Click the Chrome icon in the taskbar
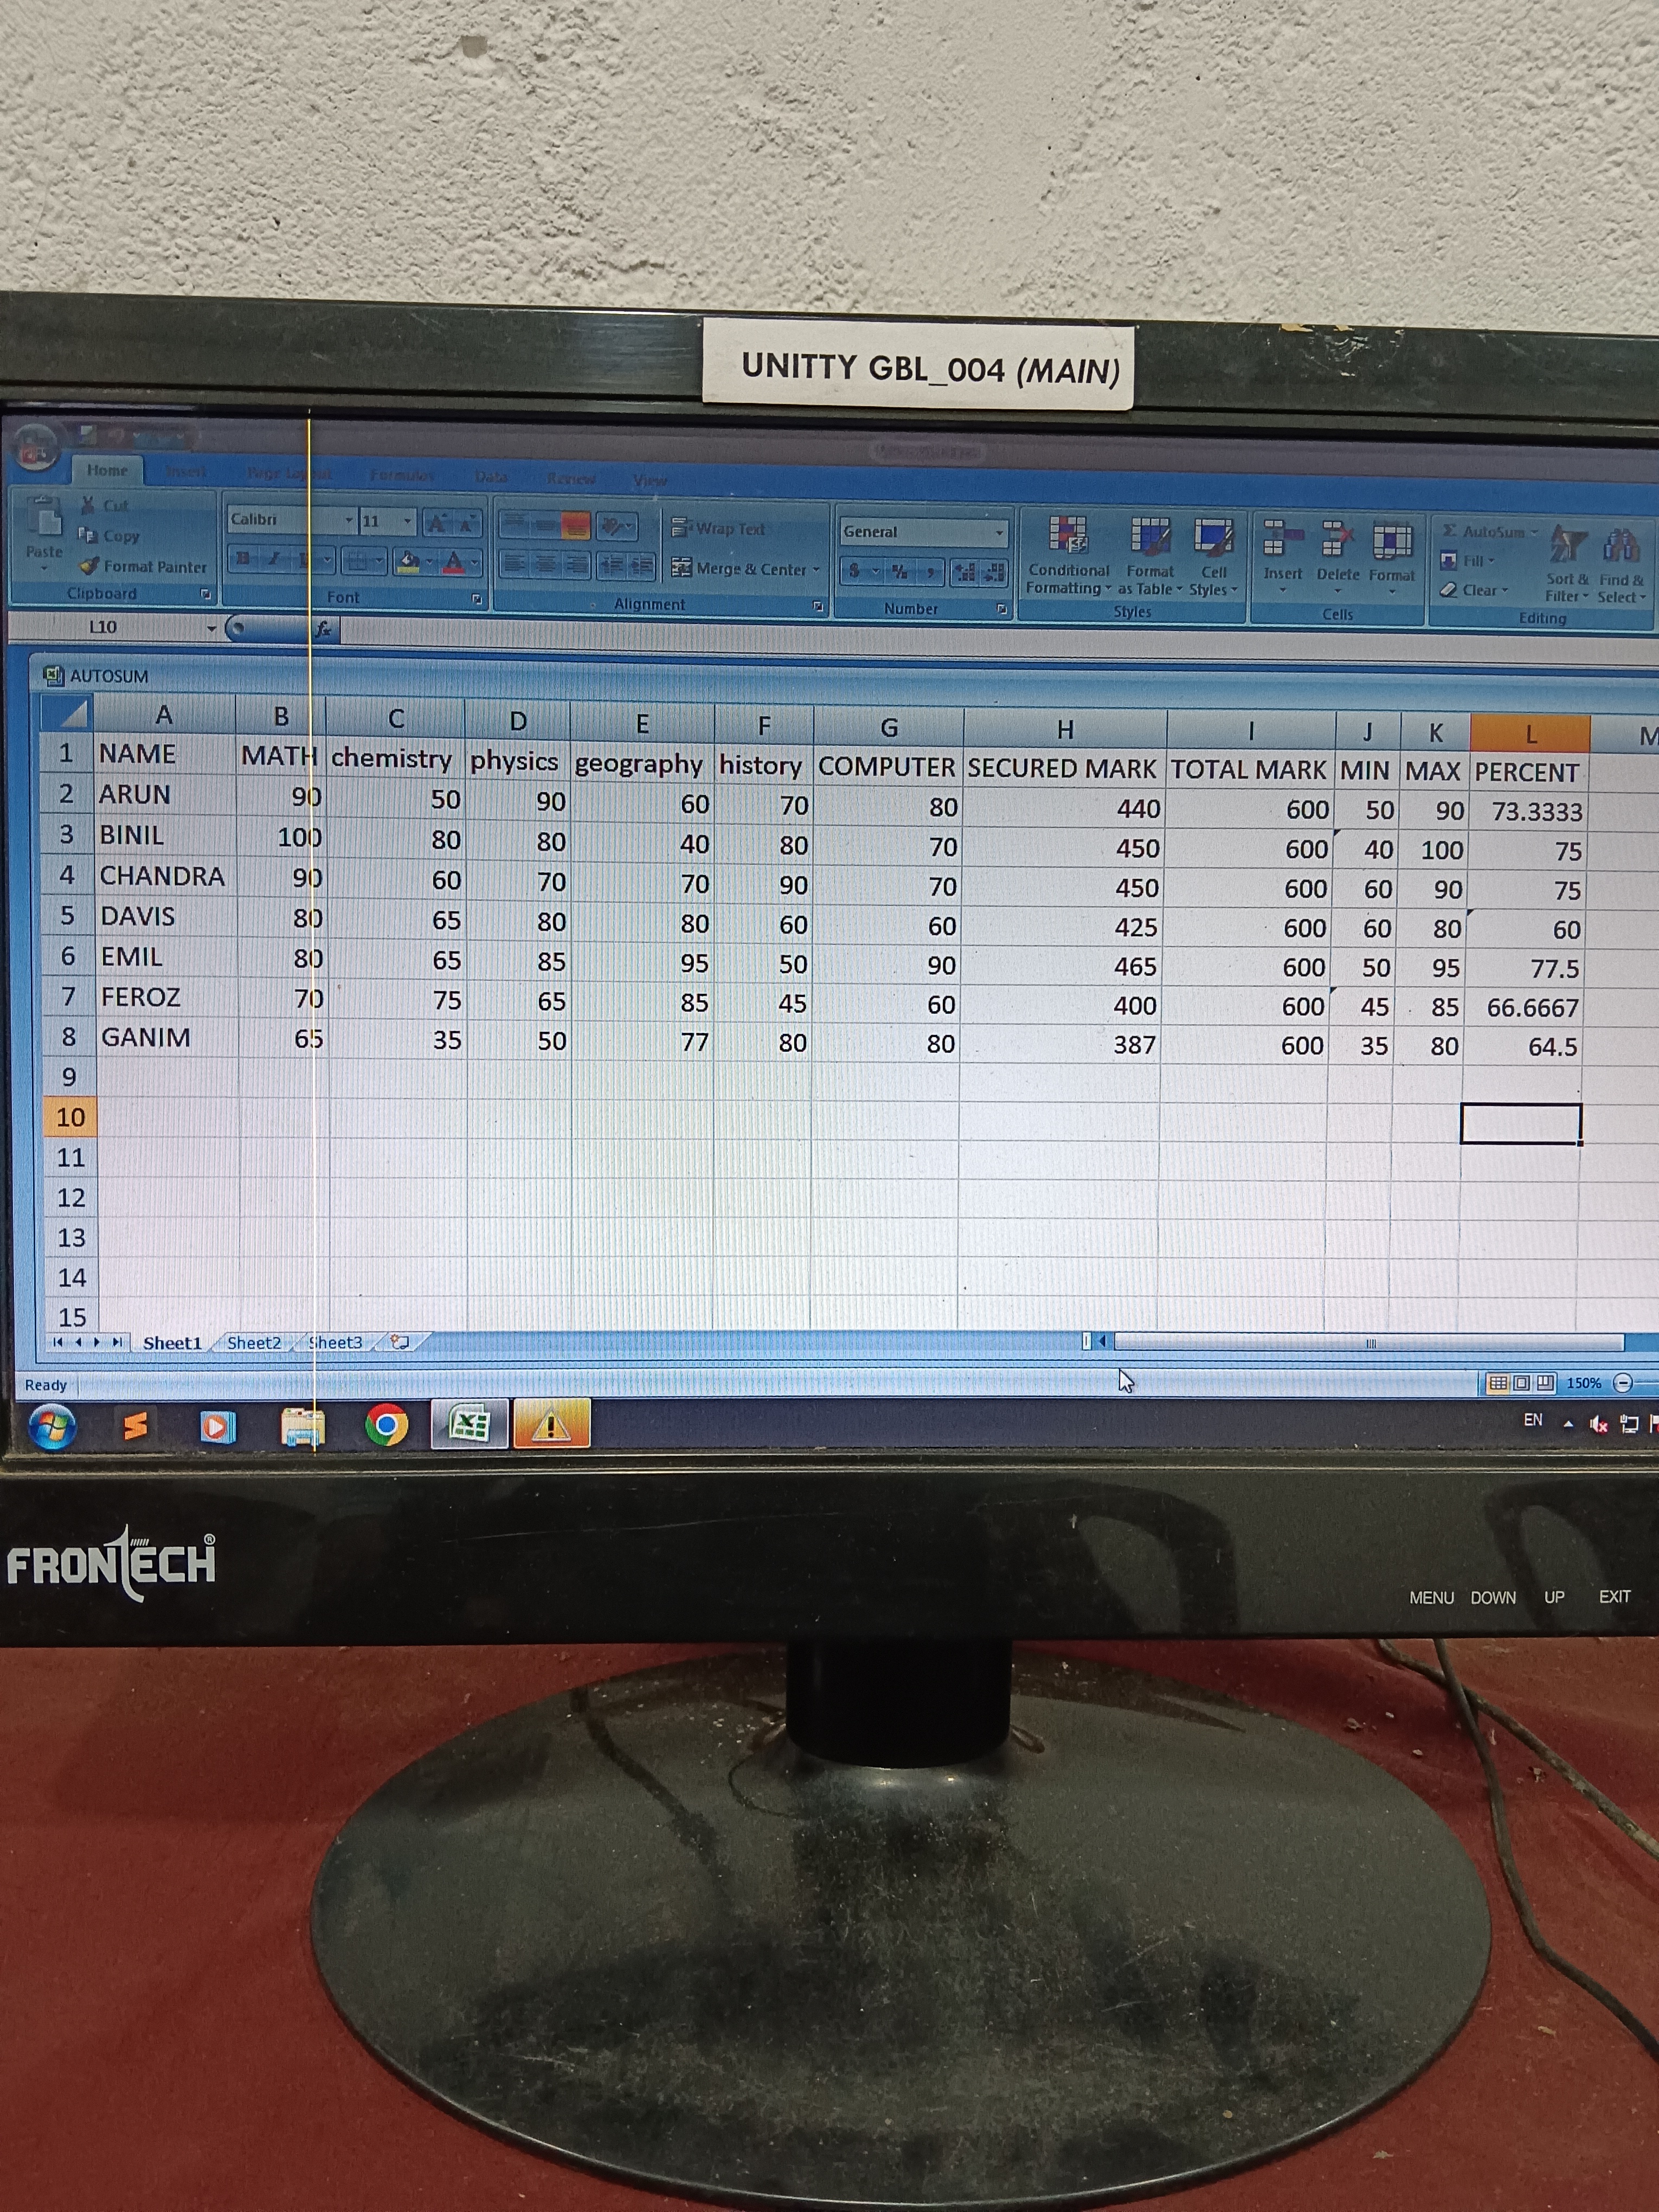The height and width of the screenshot is (2212, 1659). coord(387,1425)
